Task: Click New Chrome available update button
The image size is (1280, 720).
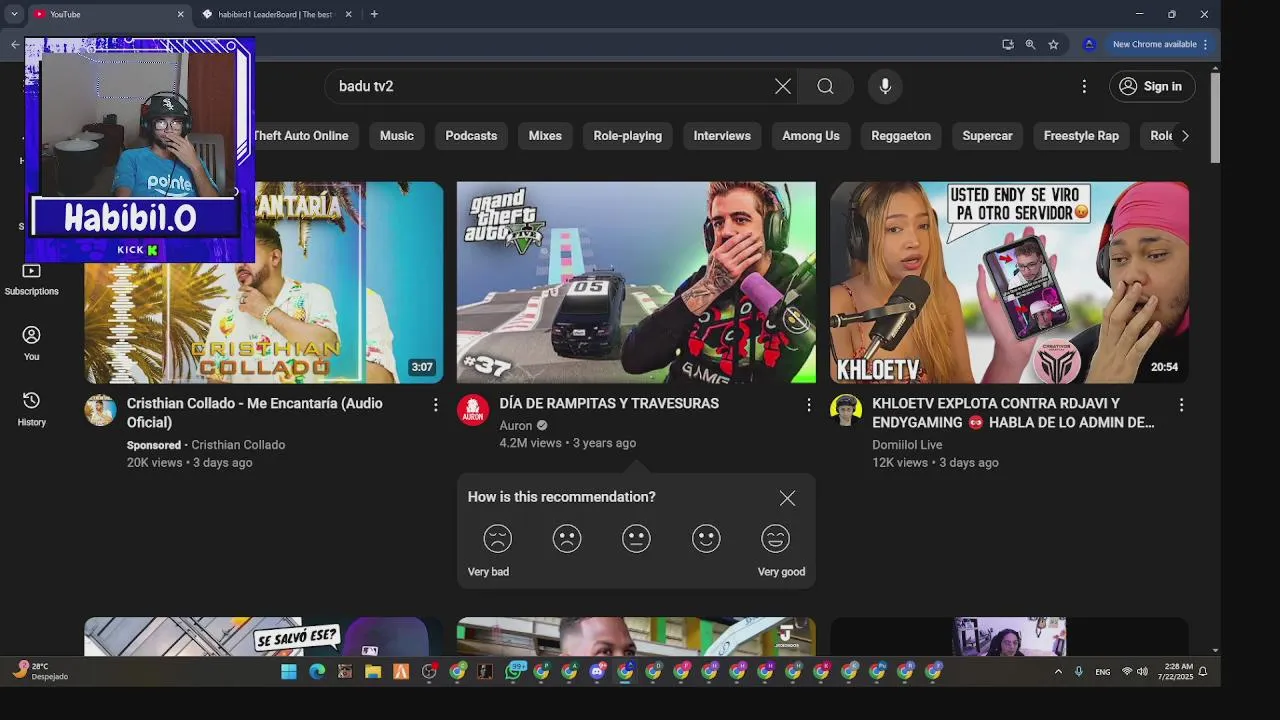Action: (1160, 44)
